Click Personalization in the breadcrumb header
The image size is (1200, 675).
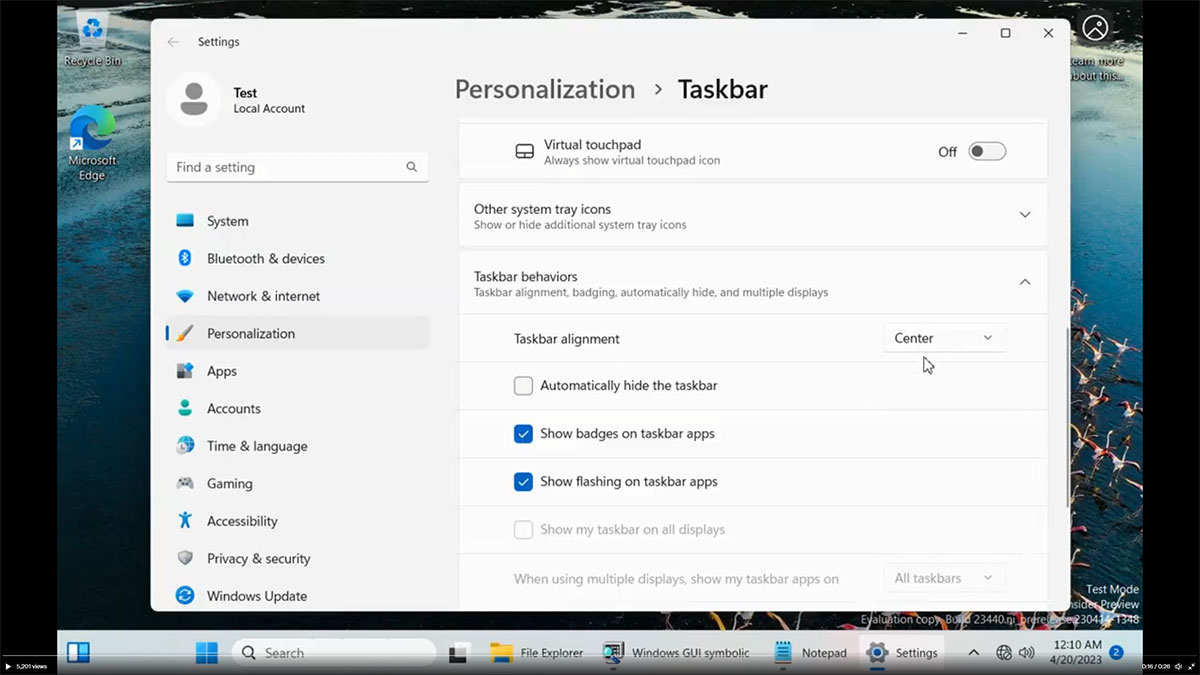click(545, 89)
